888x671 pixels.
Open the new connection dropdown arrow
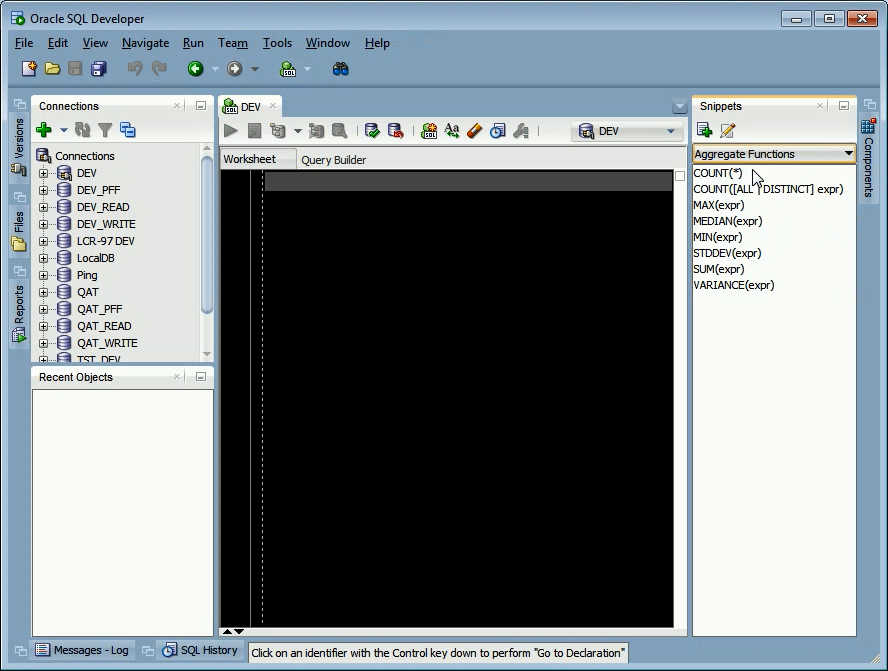tap(63, 130)
